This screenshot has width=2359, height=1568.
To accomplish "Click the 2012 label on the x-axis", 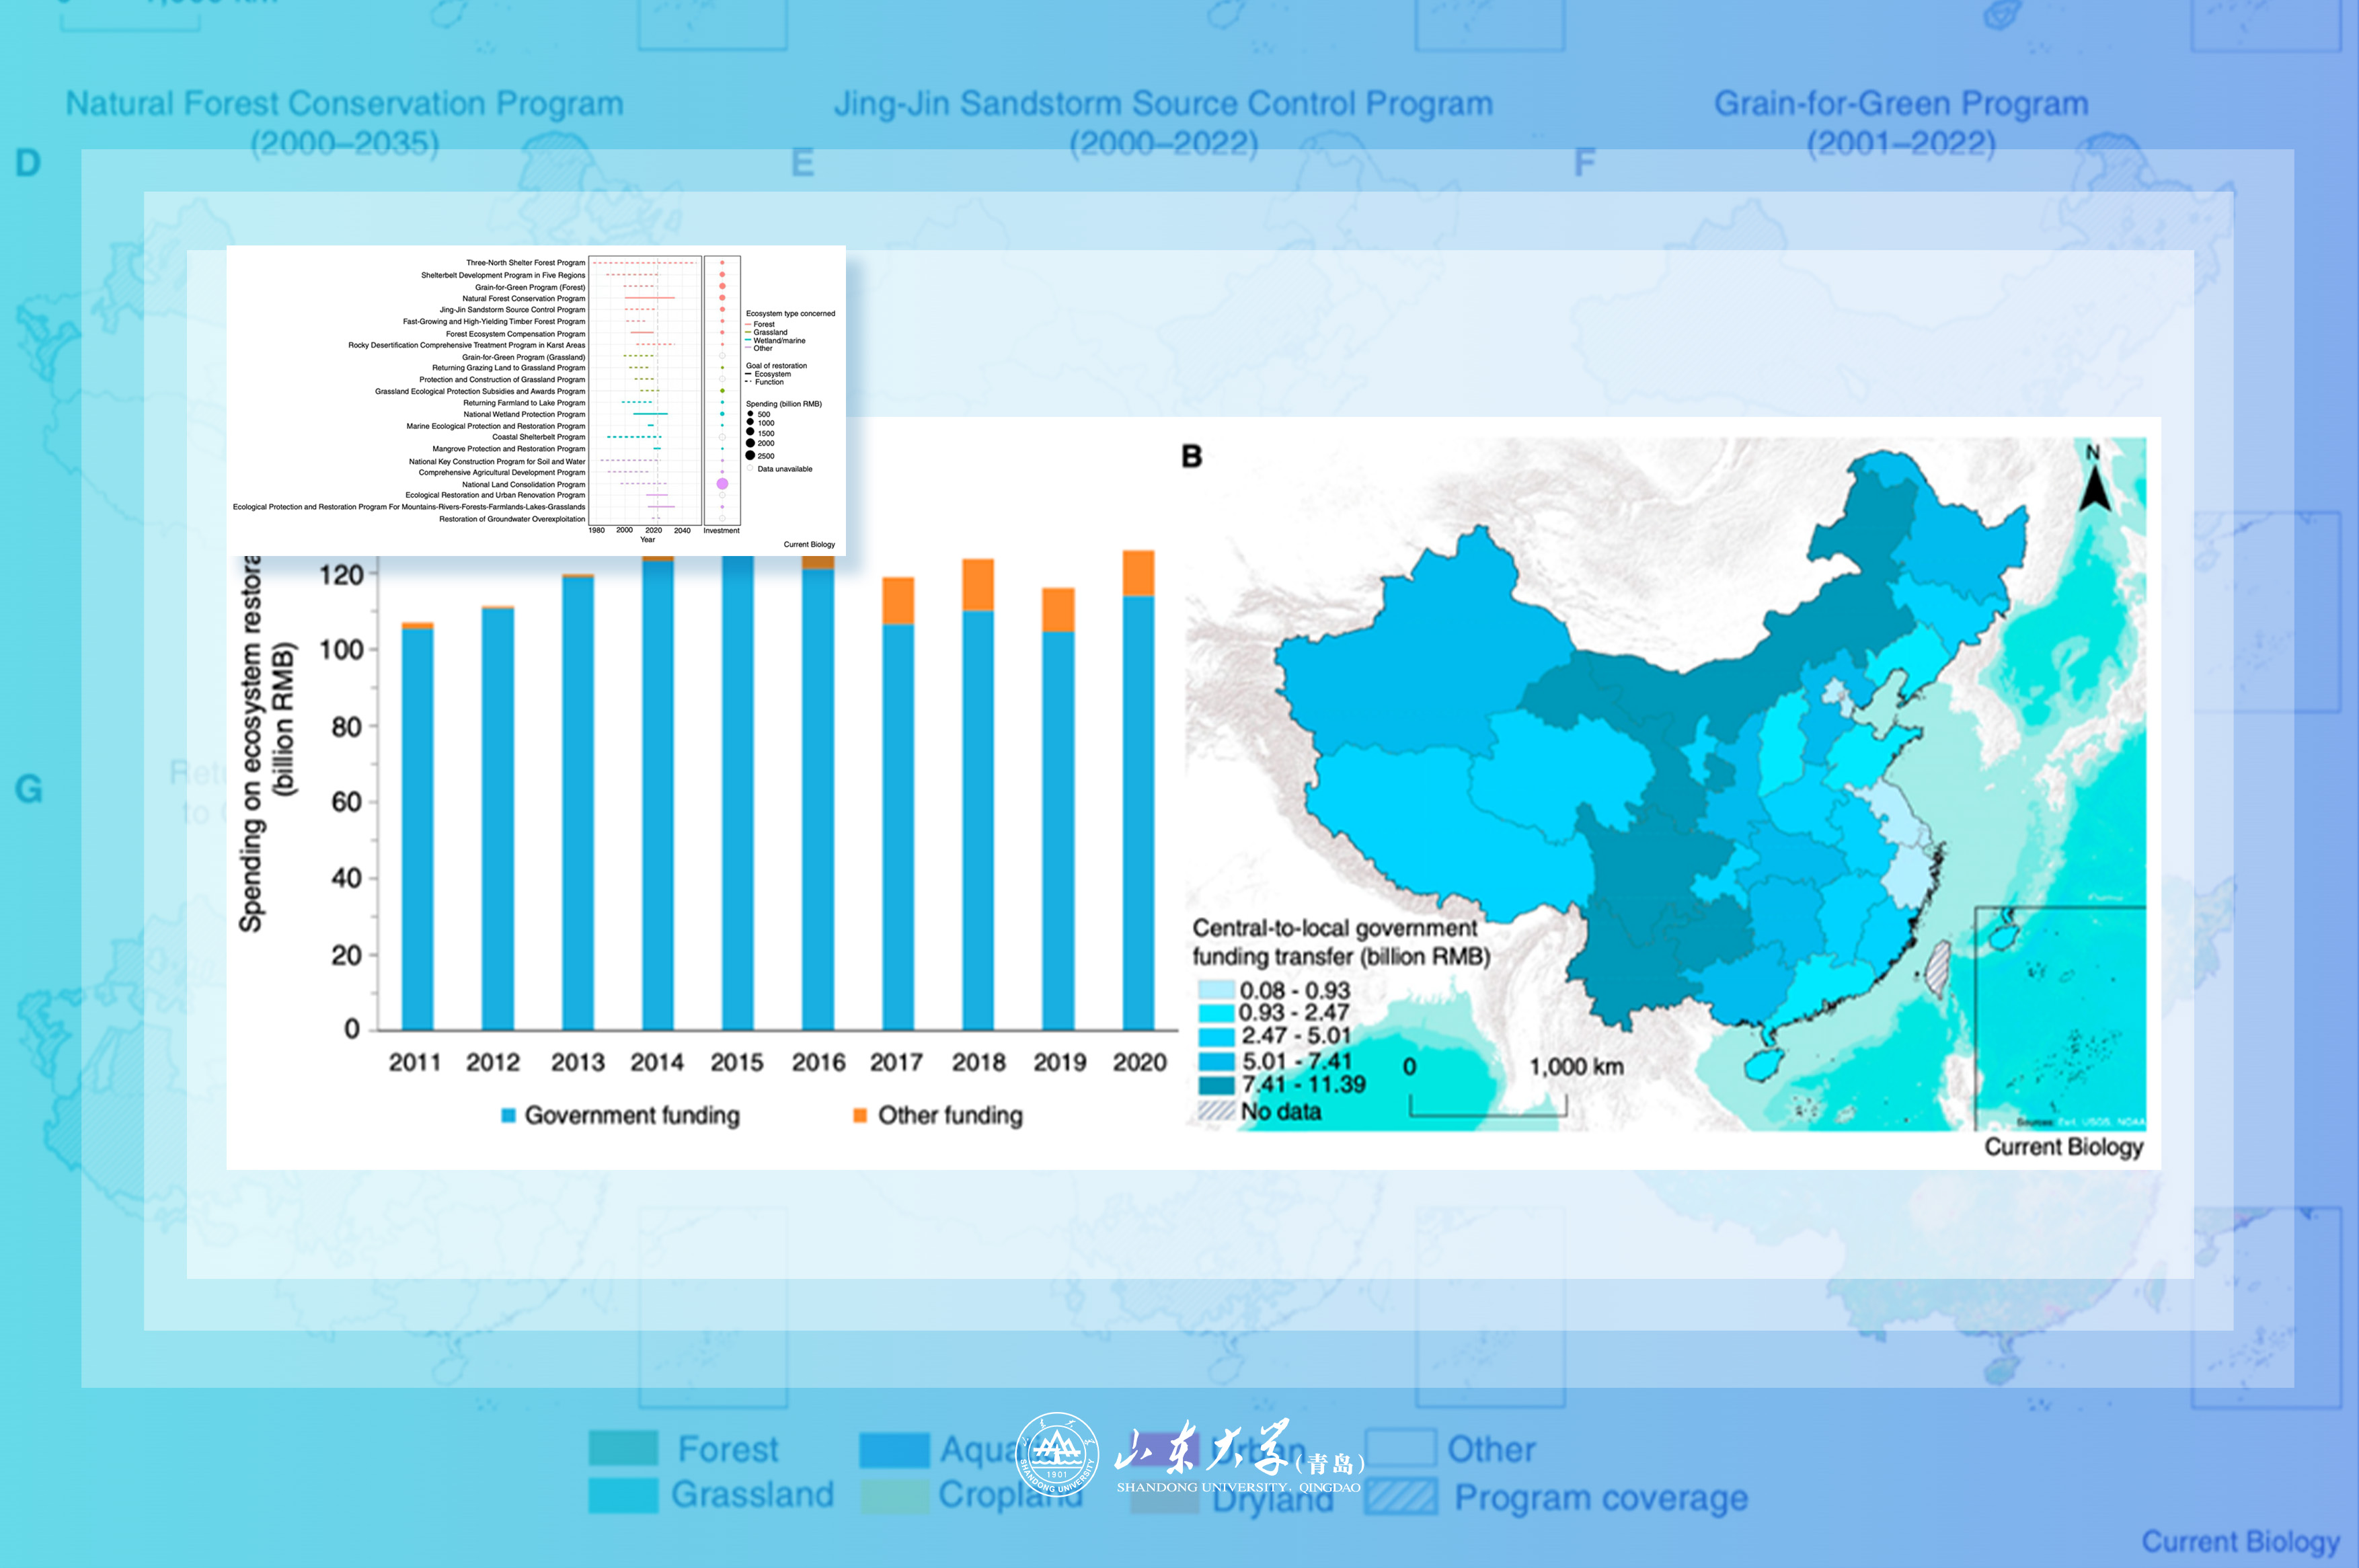I will tap(493, 1063).
